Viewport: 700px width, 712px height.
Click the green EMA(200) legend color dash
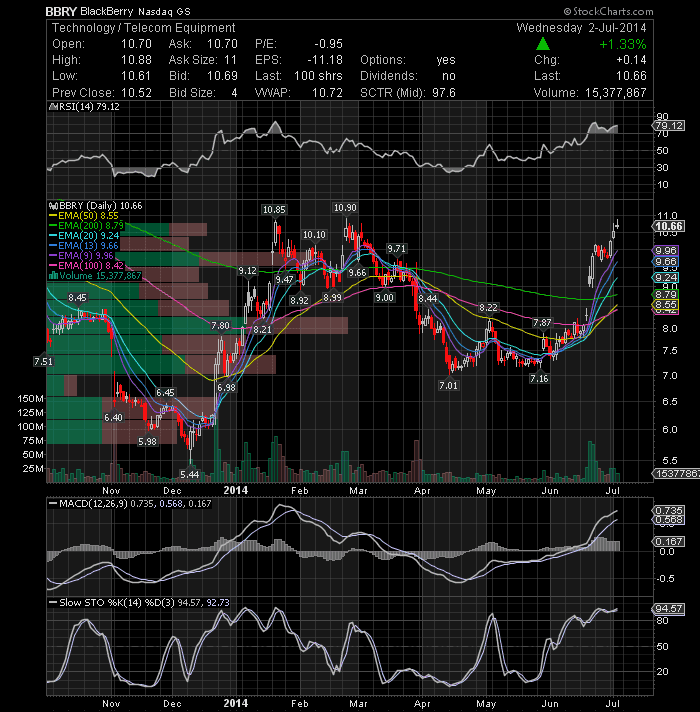[x=53, y=226]
